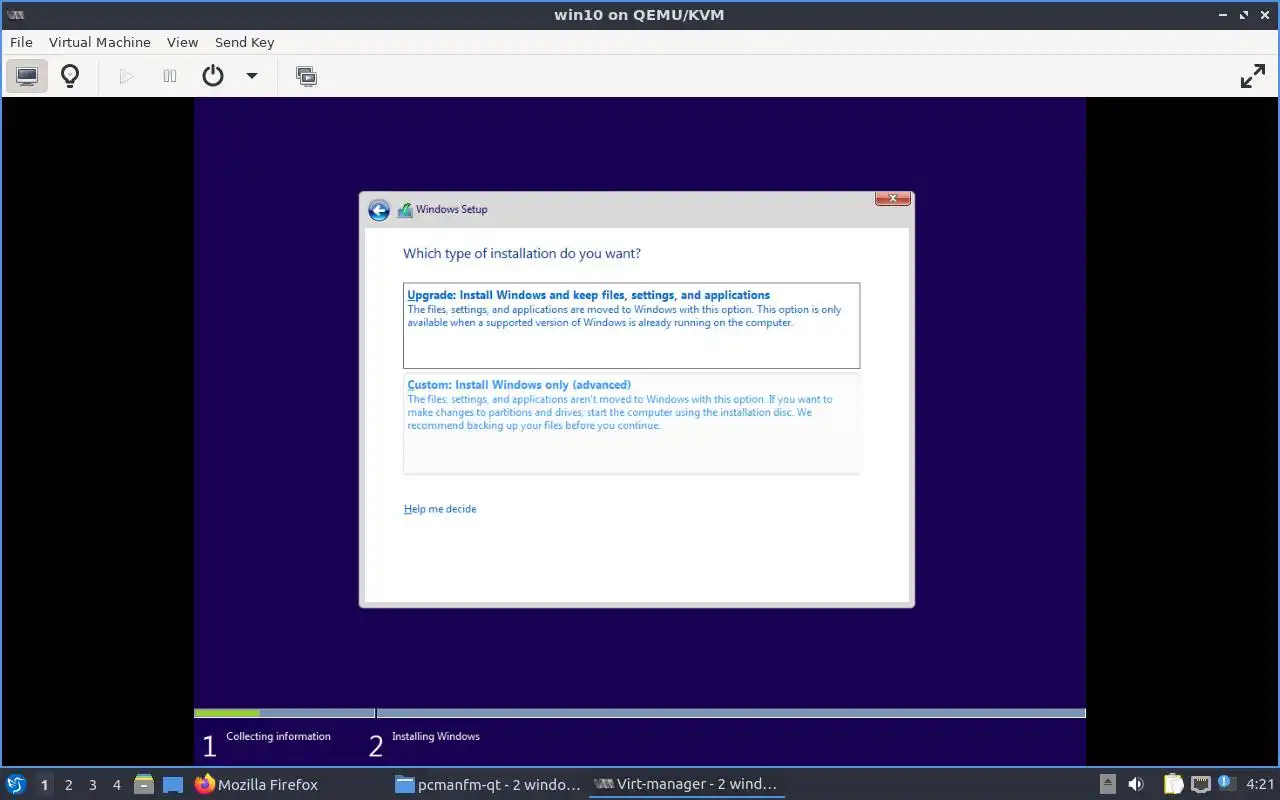This screenshot has height=800, width=1280.
Task: Open the shutdown options dropdown arrow
Action: click(x=252, y=76)
